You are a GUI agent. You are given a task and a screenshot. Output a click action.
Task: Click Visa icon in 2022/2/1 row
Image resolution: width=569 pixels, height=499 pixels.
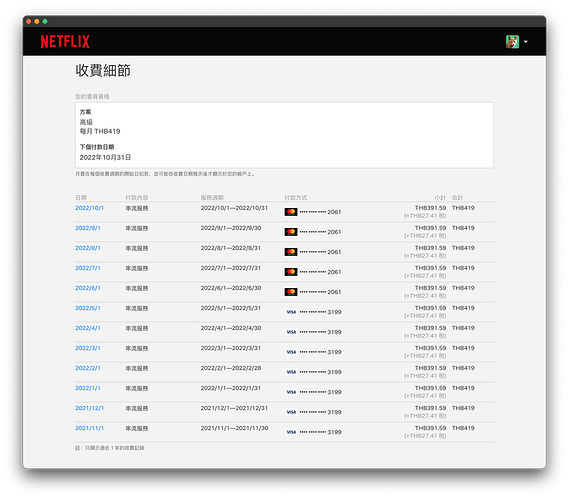291,372
